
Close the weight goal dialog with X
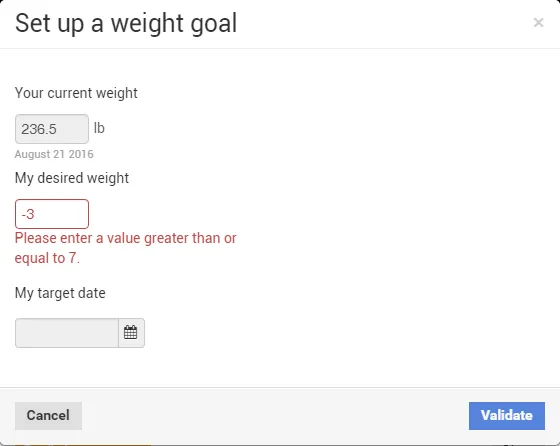point(538,23)
